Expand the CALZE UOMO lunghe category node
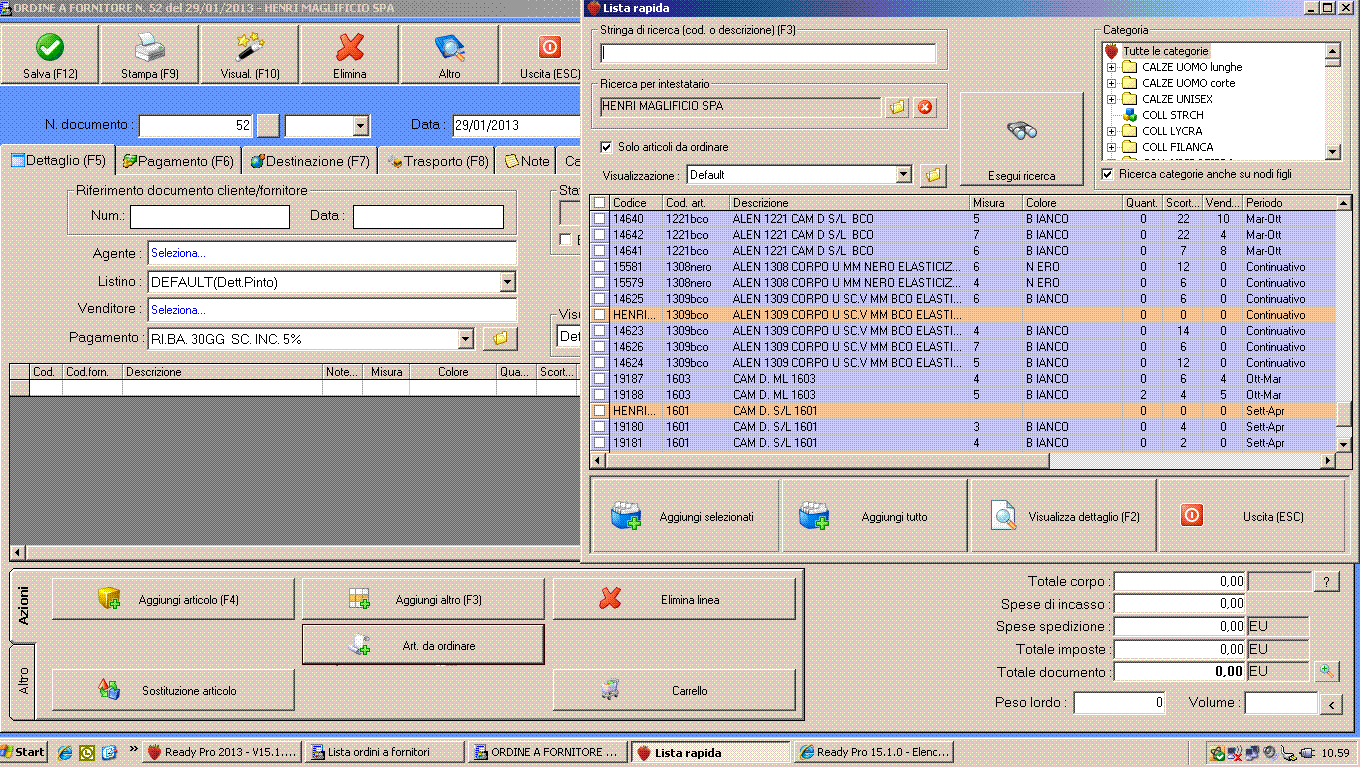The width and height of the screenshot is (1366, 768). pos(1111,67)
